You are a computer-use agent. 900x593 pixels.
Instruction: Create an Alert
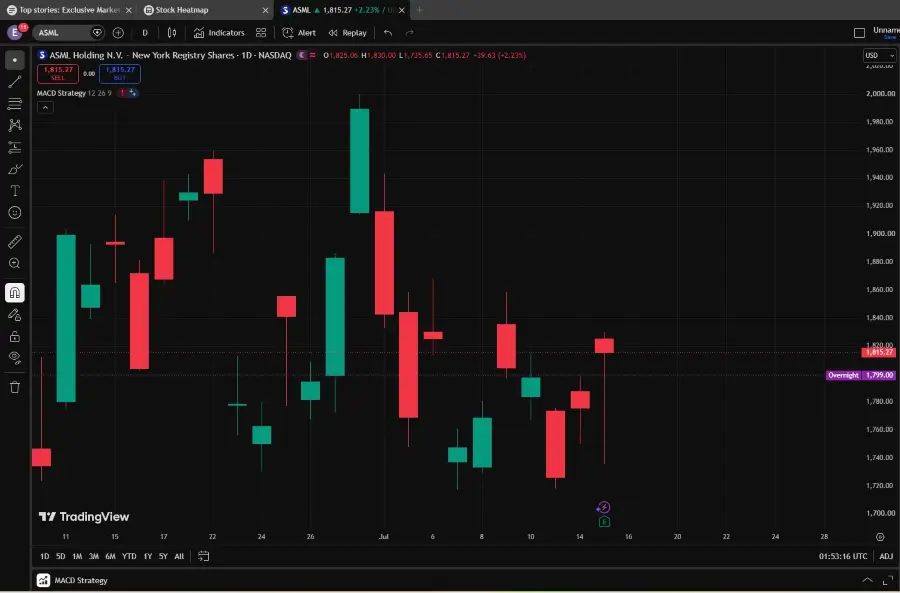(299, 33)
